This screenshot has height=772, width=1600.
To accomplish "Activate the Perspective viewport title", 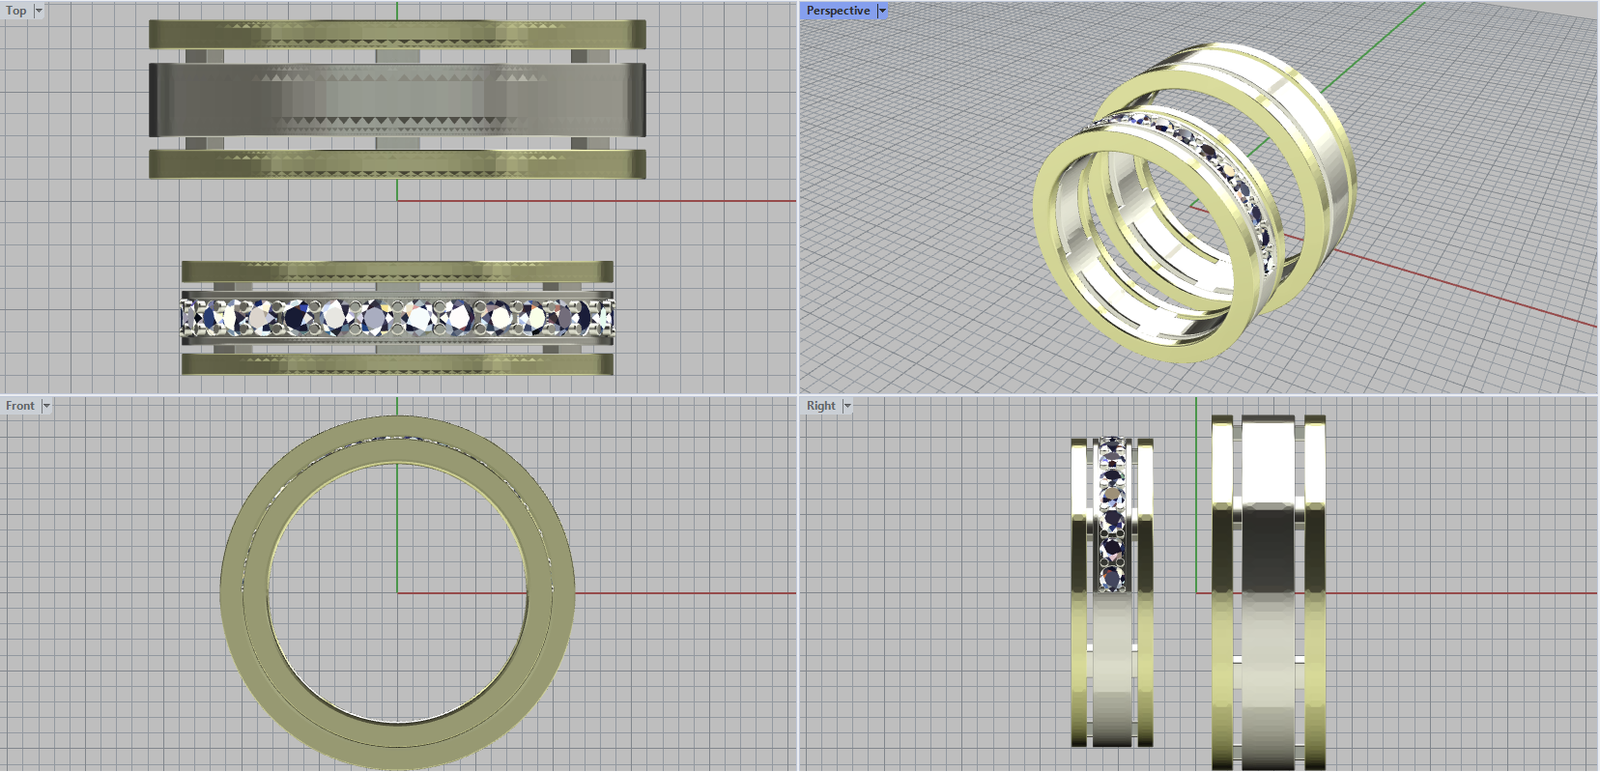I will click(837, 11).
